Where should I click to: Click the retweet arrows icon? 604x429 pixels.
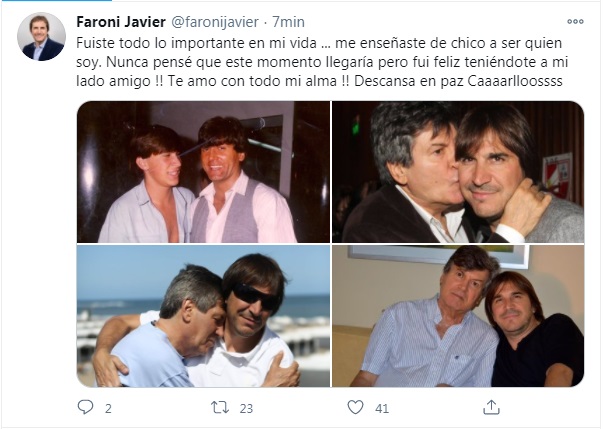pyautogui.click(x=220, y=407)
